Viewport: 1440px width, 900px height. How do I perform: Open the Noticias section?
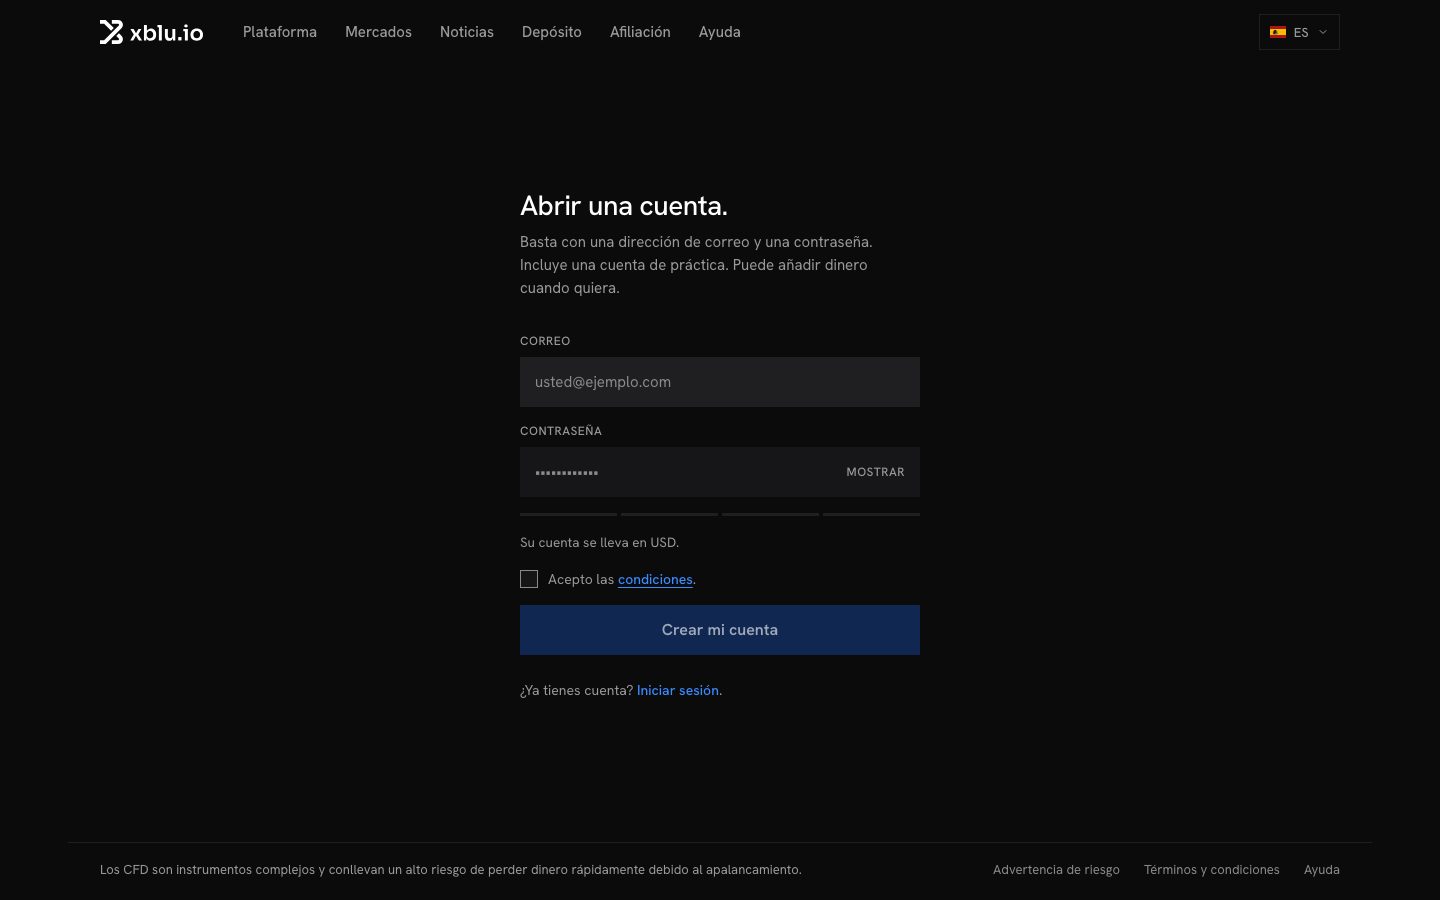coord(467,32)
